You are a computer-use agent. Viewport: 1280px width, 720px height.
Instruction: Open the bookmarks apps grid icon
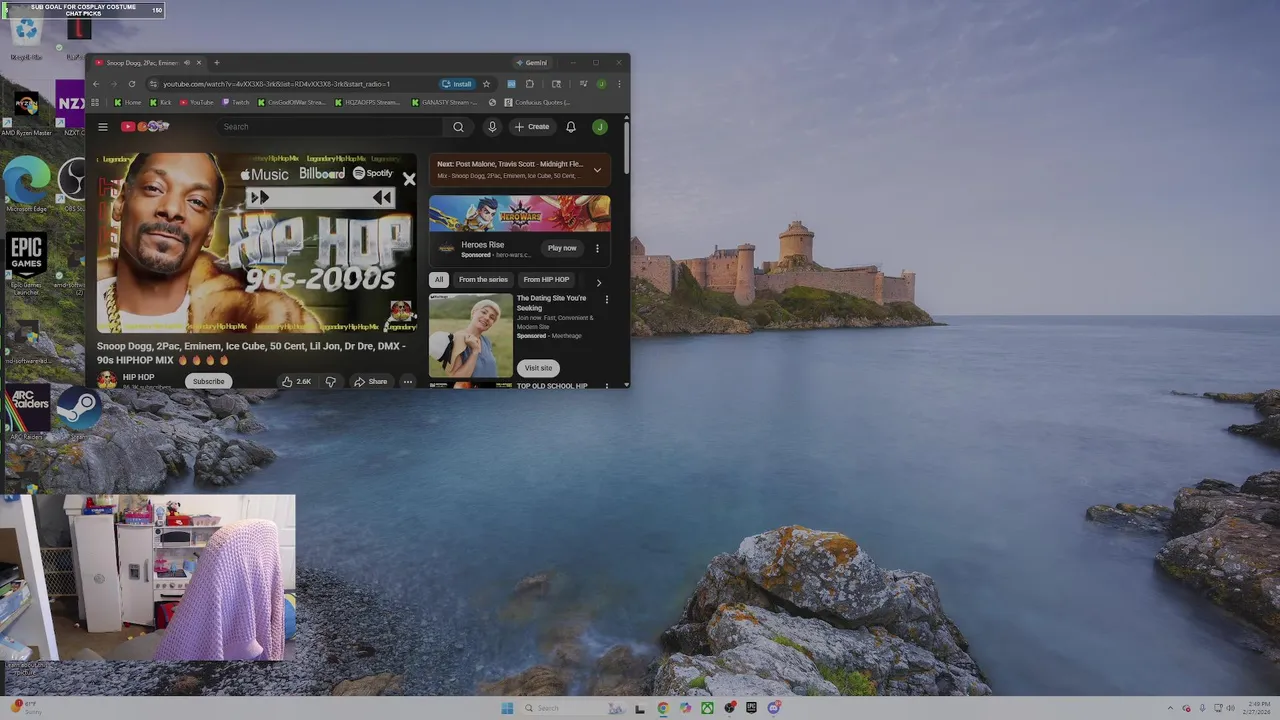(95, 102)
